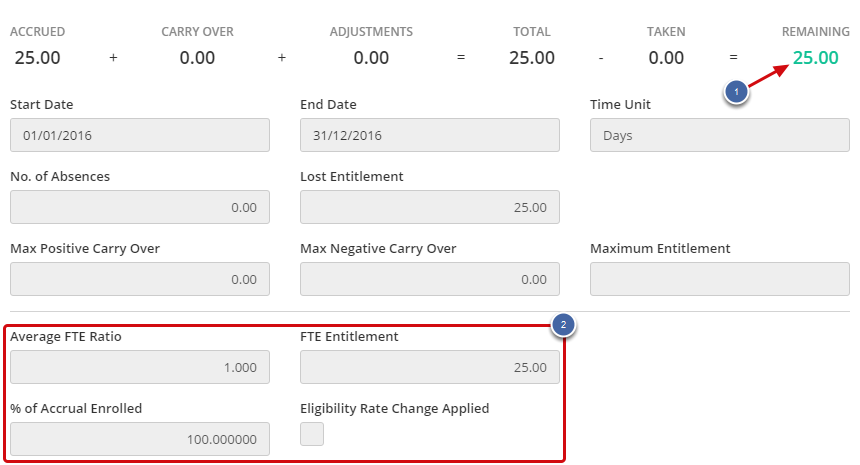This screenshot has width=860, height=465.
Task: Select the Average FTE Ratio field
Action: tap(140, 367)
